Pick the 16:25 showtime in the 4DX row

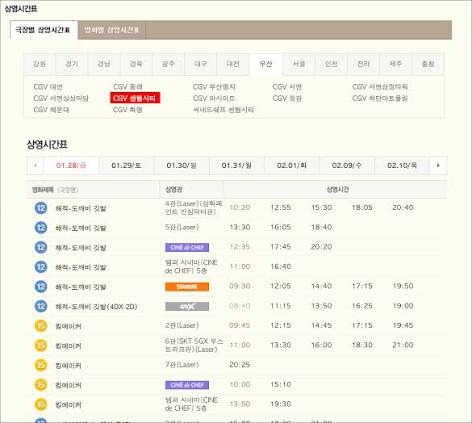tap(362, 306)
